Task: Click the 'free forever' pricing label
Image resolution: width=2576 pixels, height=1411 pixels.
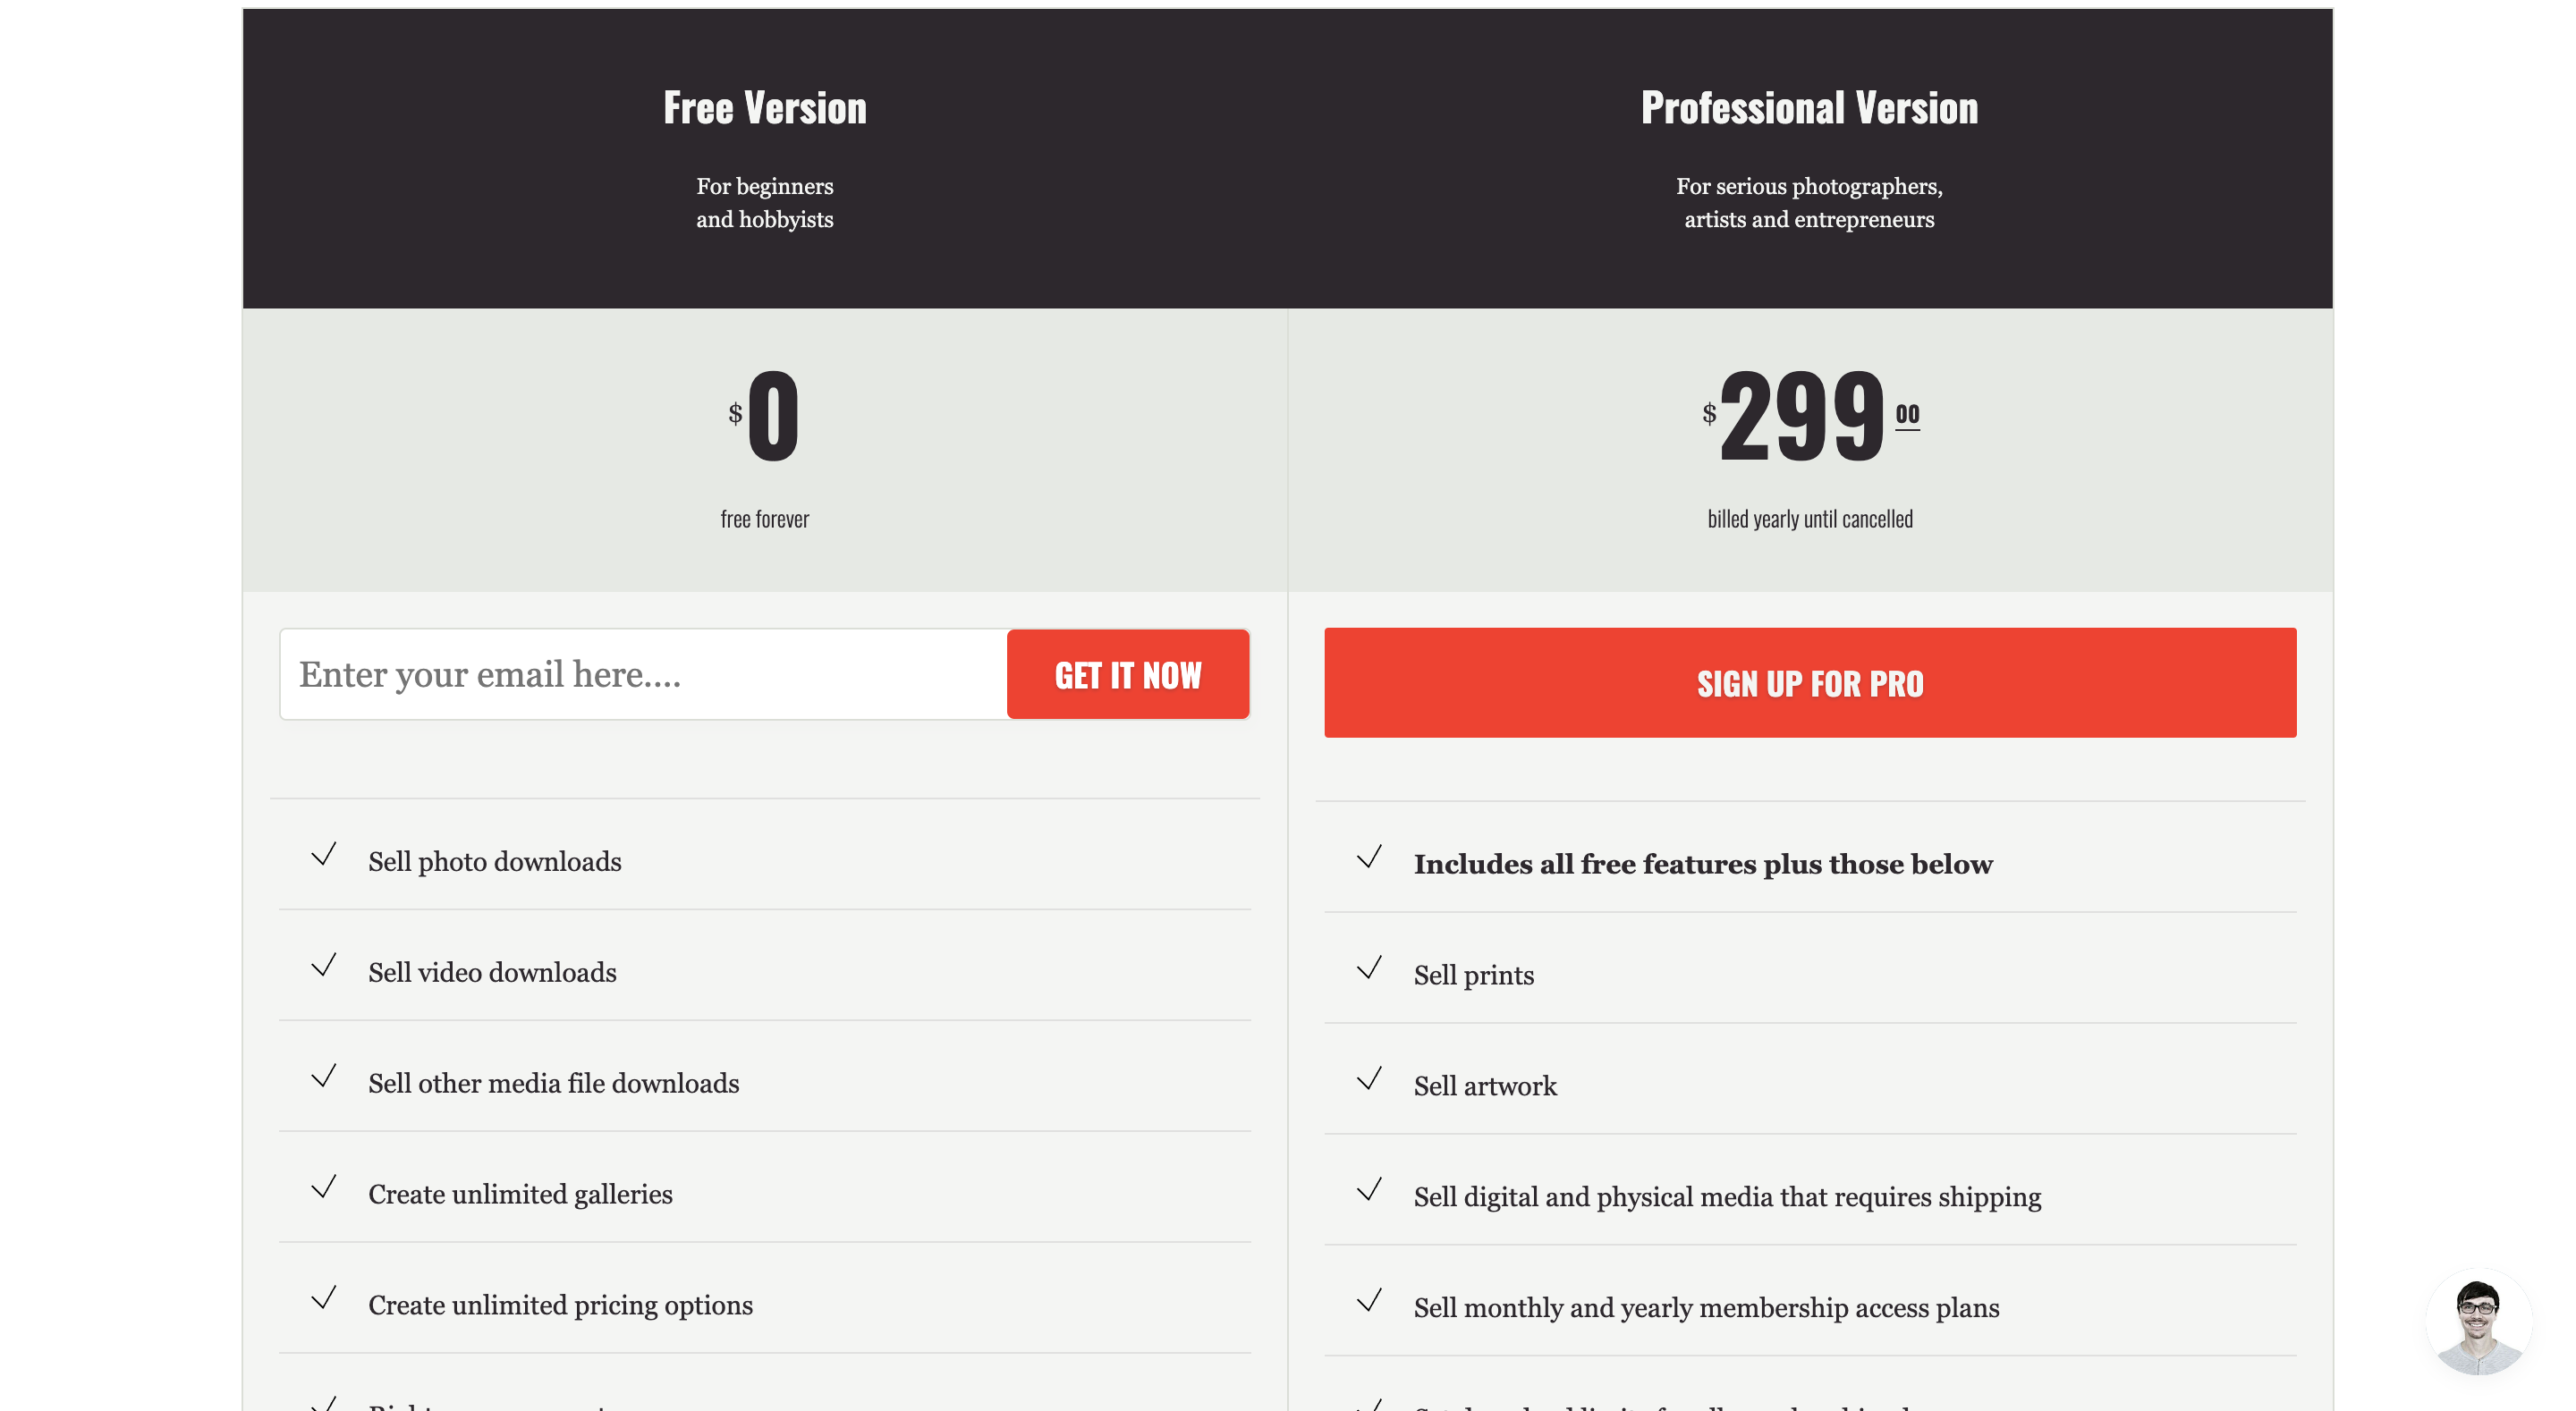Action: coord(763,516)
